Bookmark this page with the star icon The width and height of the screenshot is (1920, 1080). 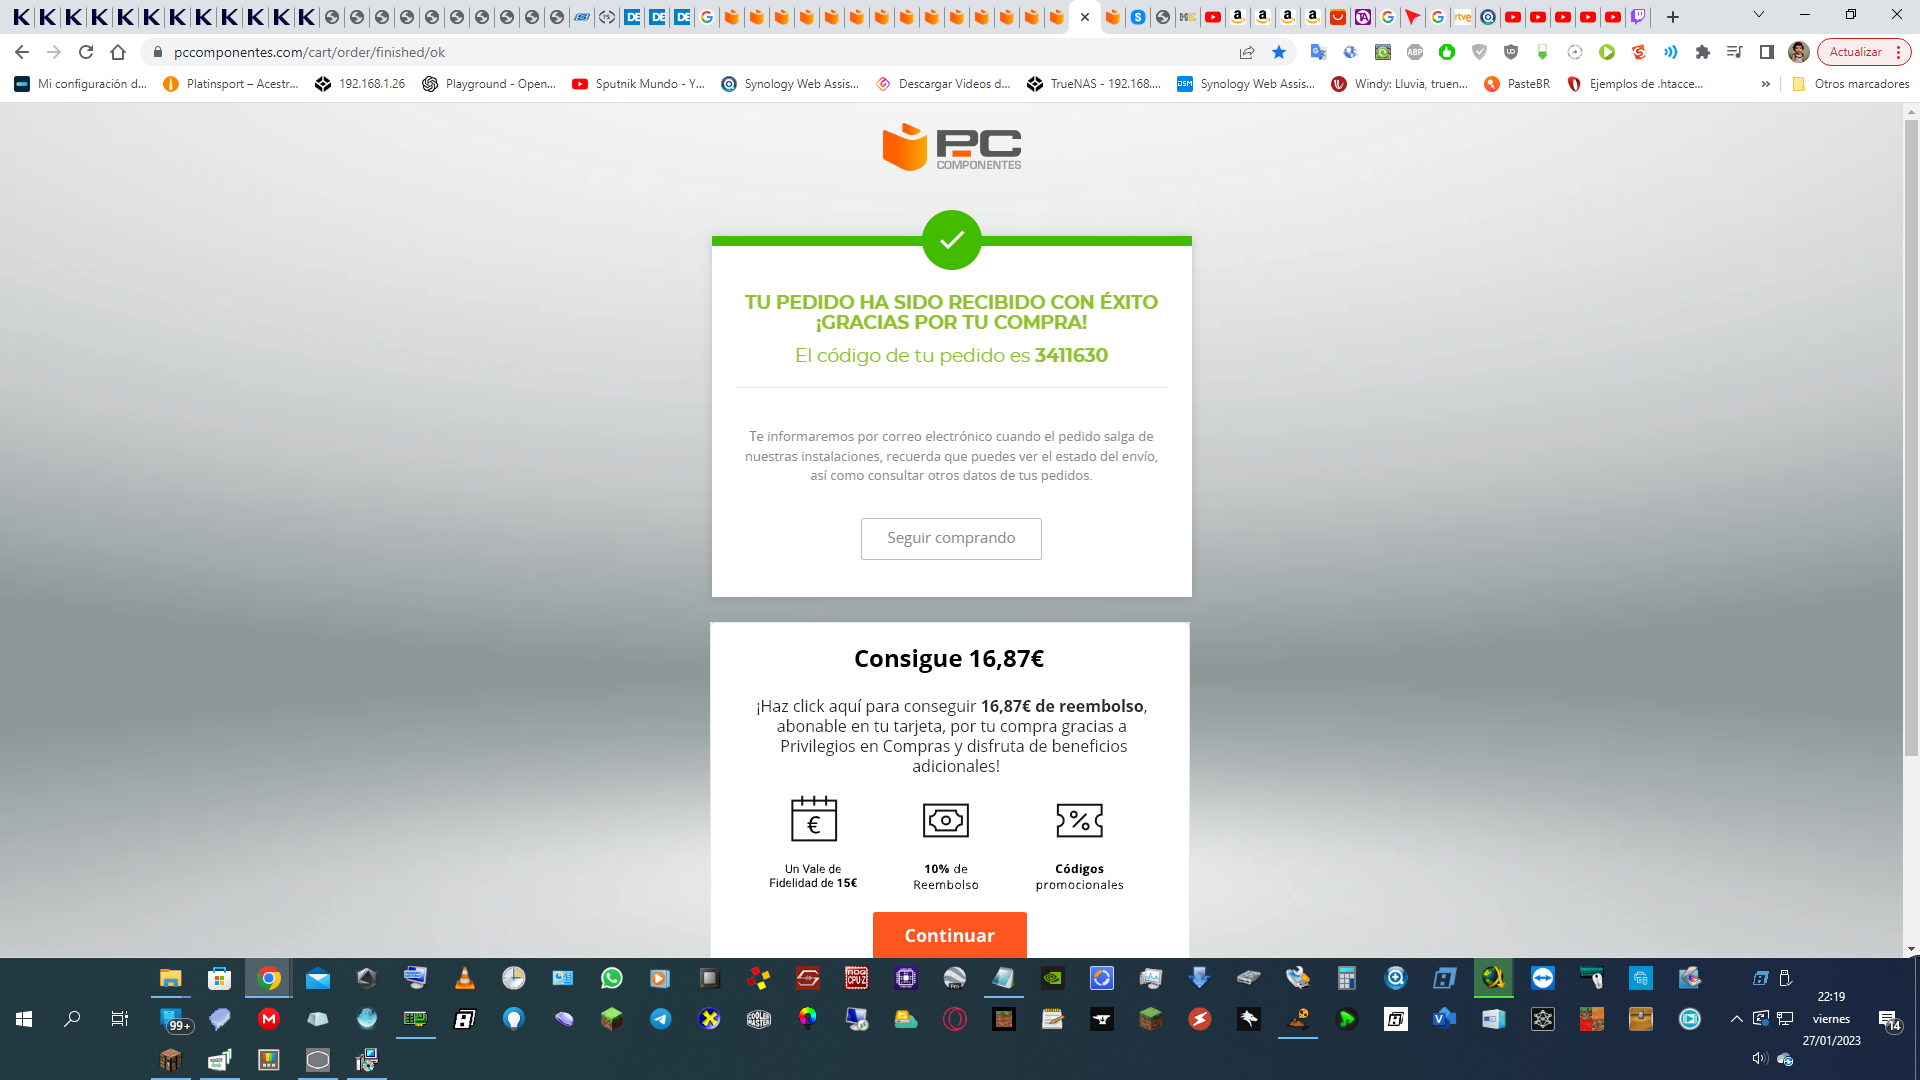[1278, 52]
